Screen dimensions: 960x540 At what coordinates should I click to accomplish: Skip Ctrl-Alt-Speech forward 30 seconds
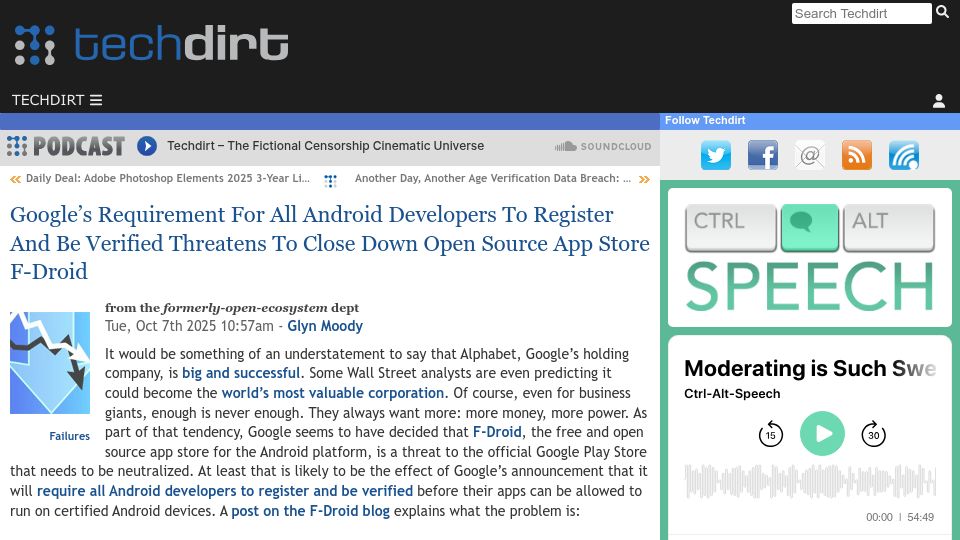874,433
